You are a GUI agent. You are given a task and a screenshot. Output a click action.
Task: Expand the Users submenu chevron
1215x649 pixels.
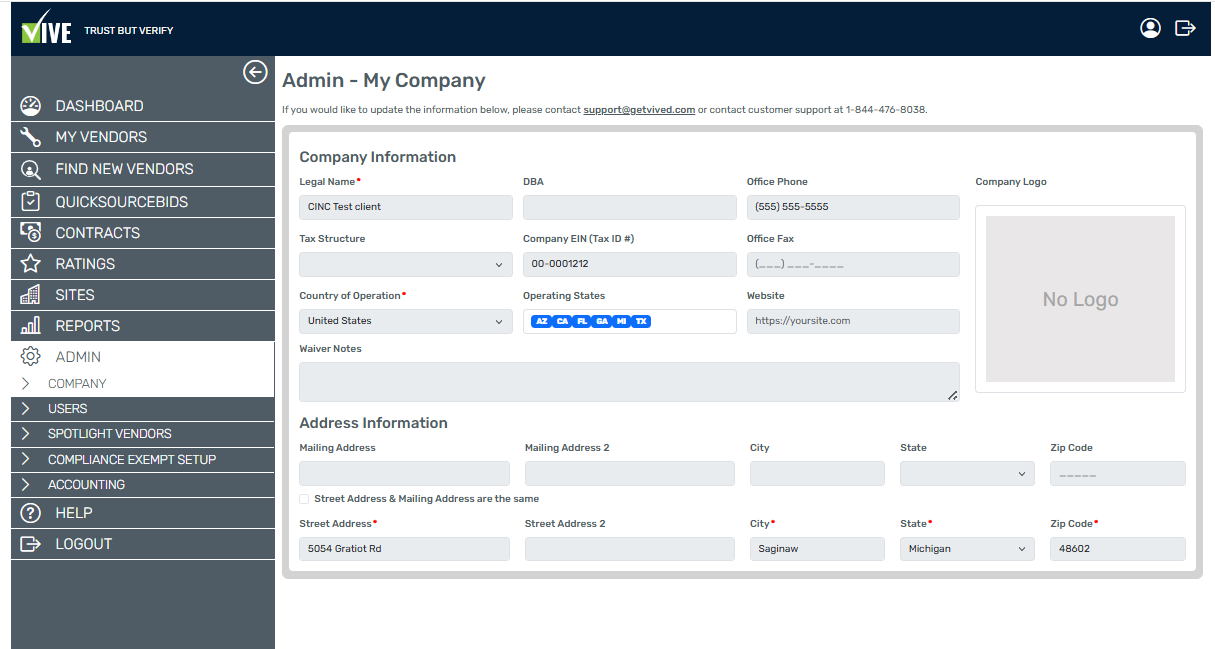point(25,409)
